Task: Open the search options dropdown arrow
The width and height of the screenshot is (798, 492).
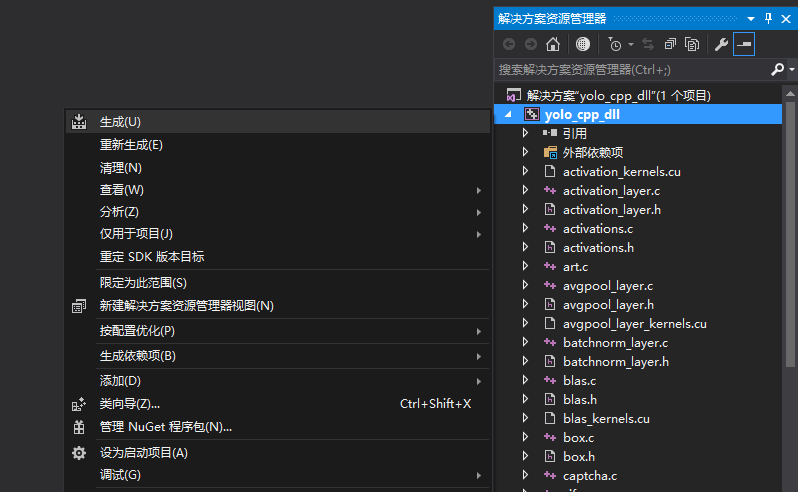Action: click(792, 69)
